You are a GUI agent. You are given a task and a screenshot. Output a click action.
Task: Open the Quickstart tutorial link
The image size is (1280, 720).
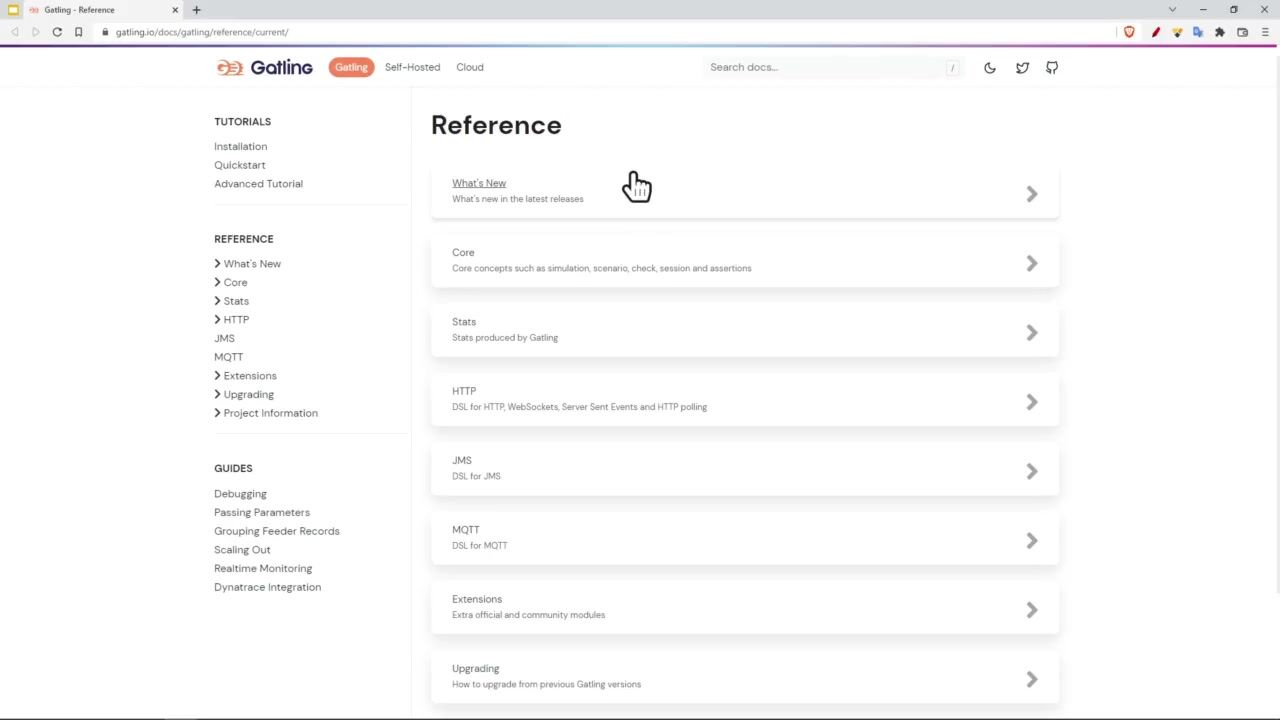click(240, 165)
